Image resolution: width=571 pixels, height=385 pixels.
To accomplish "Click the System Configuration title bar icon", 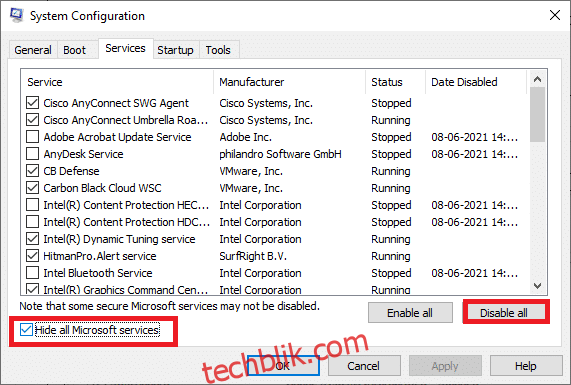I will (x=16, y=16).
